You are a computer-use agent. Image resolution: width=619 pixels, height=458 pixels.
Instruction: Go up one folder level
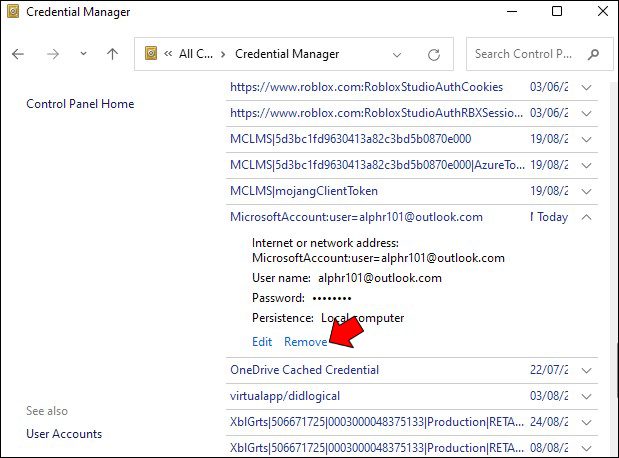[113, 54]
